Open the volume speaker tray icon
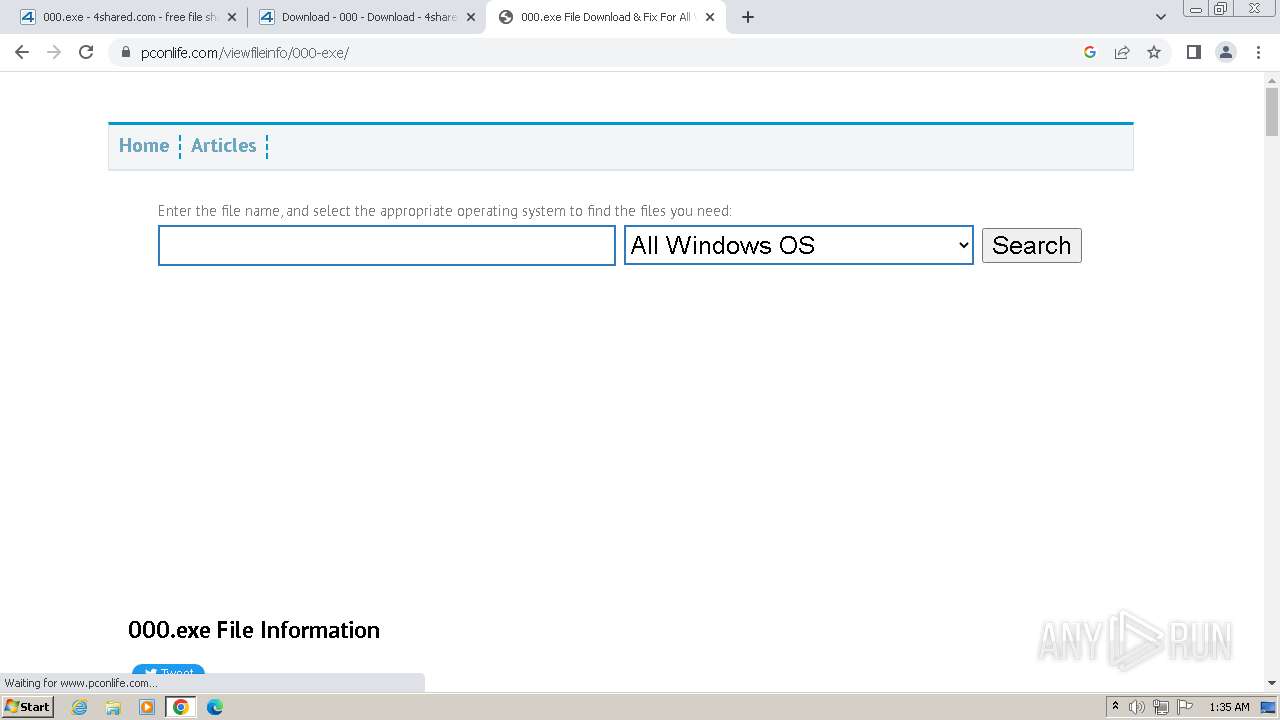1280x720 pixels. (x=1137, y=707)
